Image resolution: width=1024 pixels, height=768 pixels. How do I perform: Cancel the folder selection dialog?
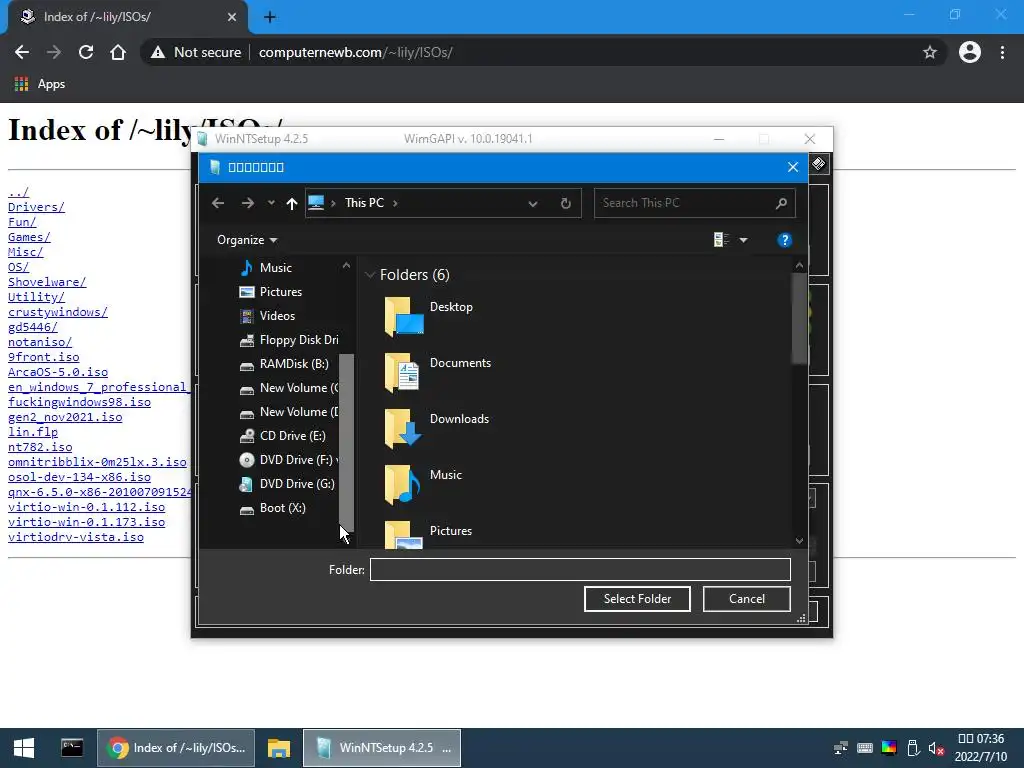(x=746, y=599)
